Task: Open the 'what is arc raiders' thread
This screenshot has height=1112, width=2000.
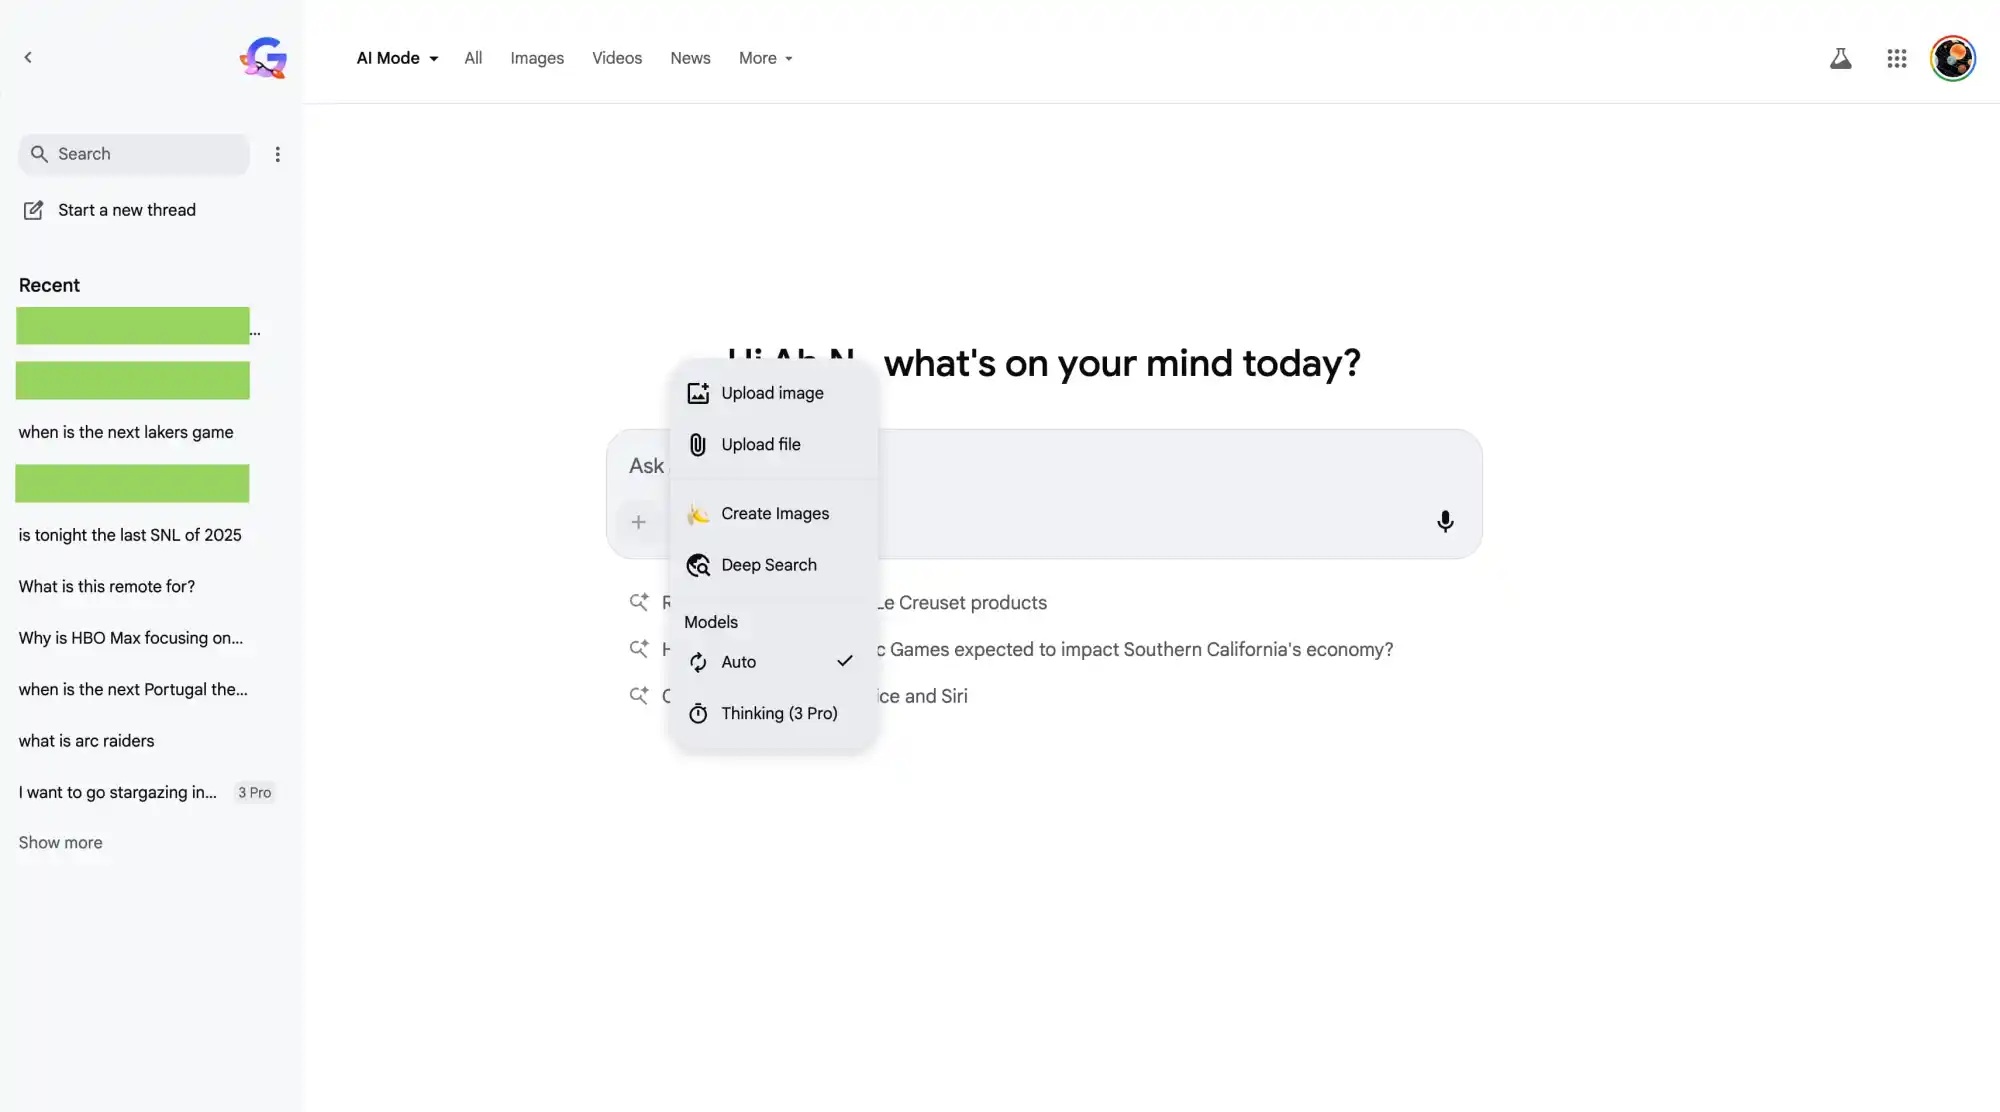Action: coord(86,740)
